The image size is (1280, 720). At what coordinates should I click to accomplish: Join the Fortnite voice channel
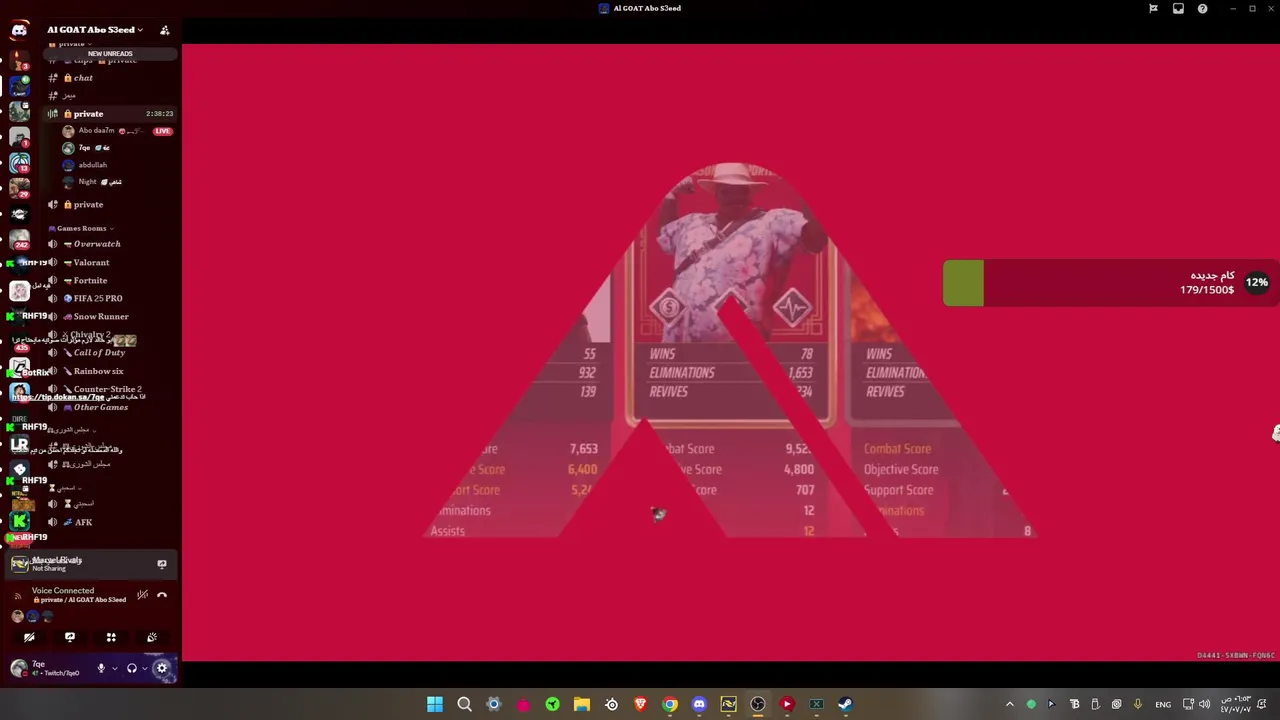pos(110,281)
